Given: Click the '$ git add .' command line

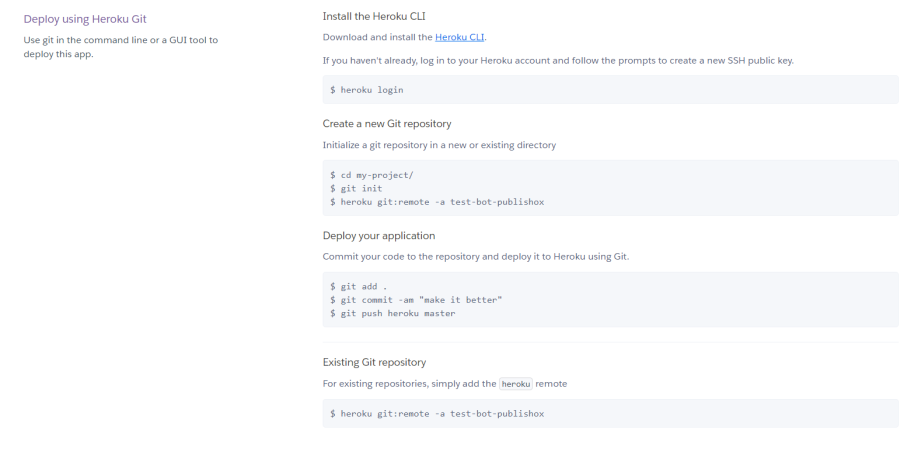Looking at the screenshot, I should (x=358, y=286).
